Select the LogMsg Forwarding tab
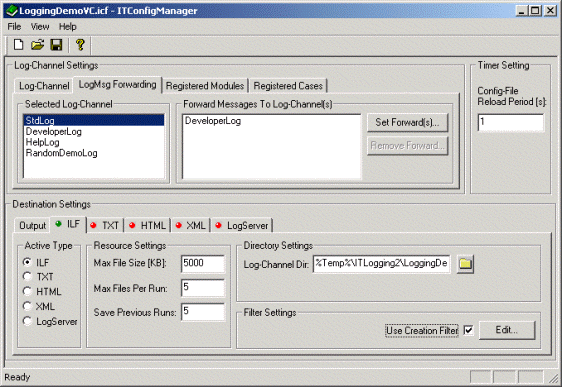562x387 pixels. click(118, 85)
